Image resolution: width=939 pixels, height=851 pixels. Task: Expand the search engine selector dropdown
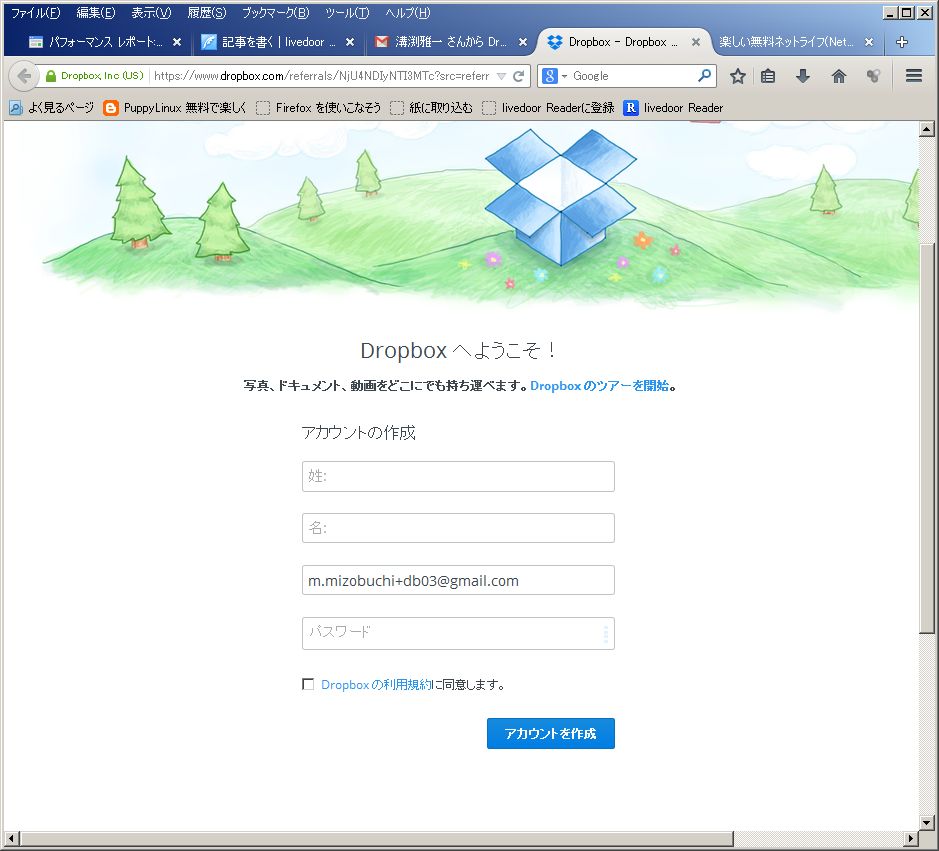click(x=564, y=77)
